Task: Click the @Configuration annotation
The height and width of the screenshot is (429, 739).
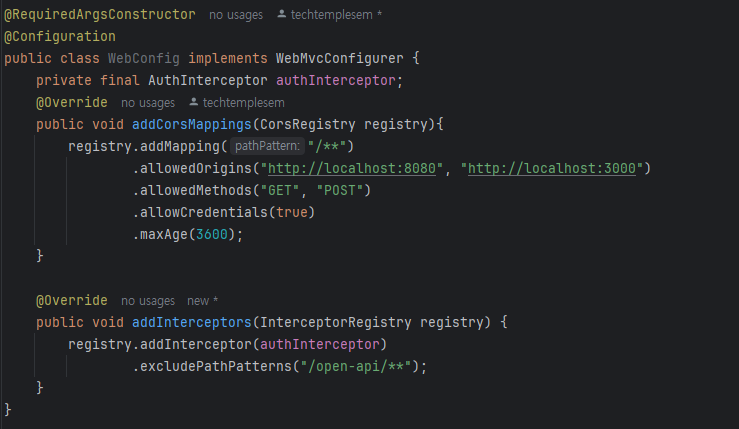Action: 60,36
